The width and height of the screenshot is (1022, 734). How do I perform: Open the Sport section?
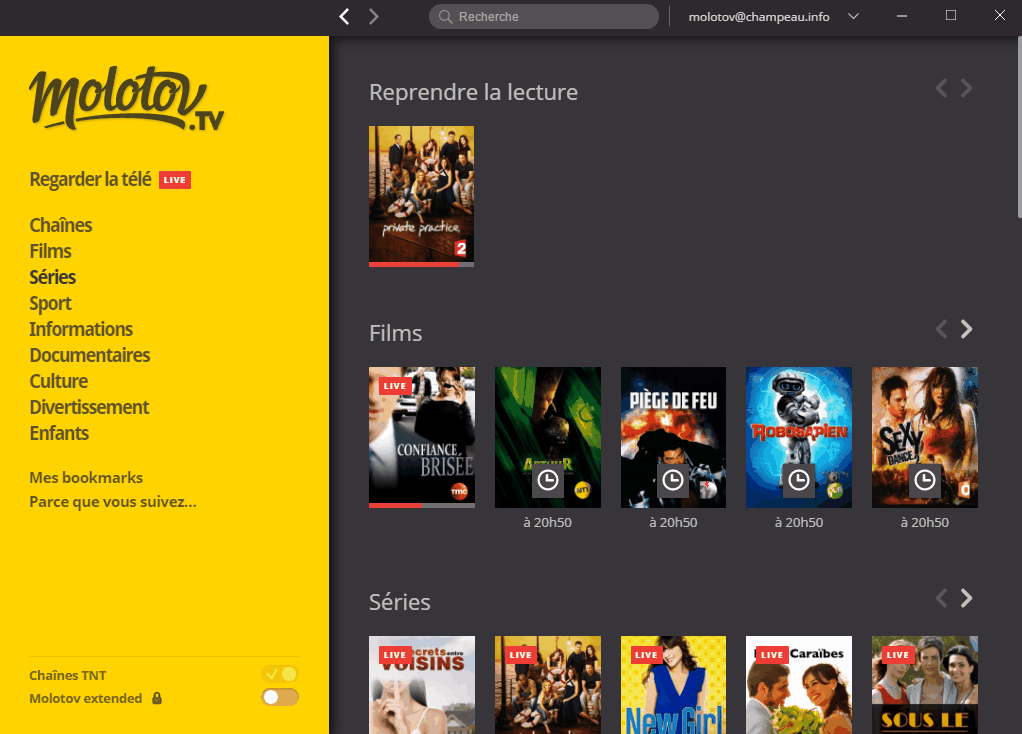pos(50,304)
